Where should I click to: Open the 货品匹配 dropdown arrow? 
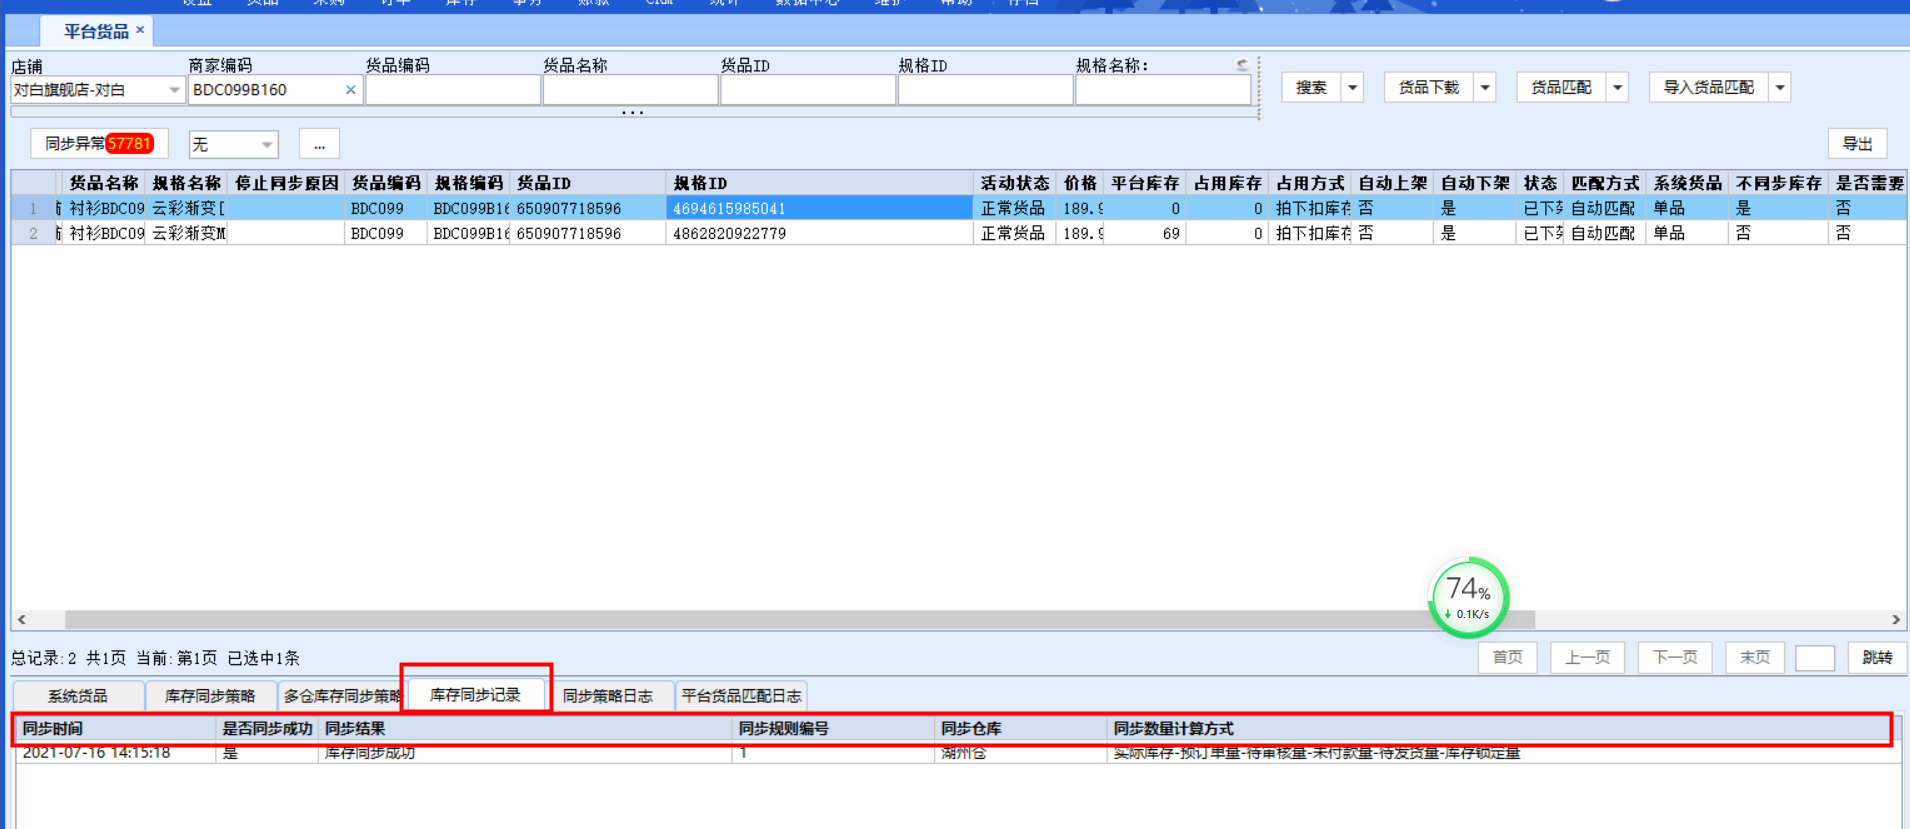pyautogui.click(x=1617, y=88)
